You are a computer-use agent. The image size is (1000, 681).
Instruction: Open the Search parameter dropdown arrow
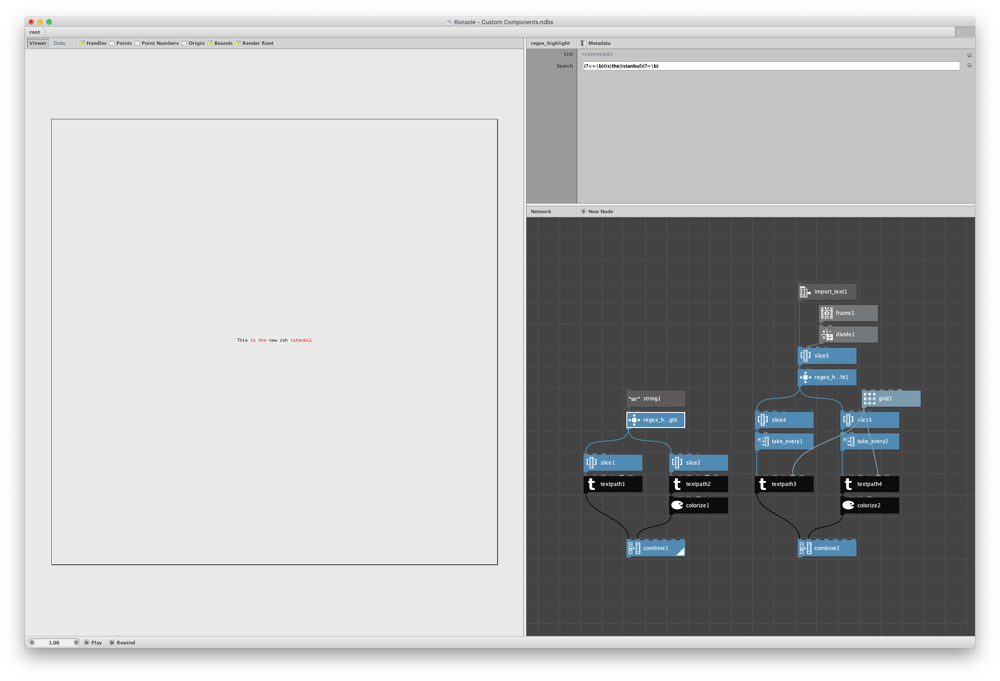click(x=969, y=66)
